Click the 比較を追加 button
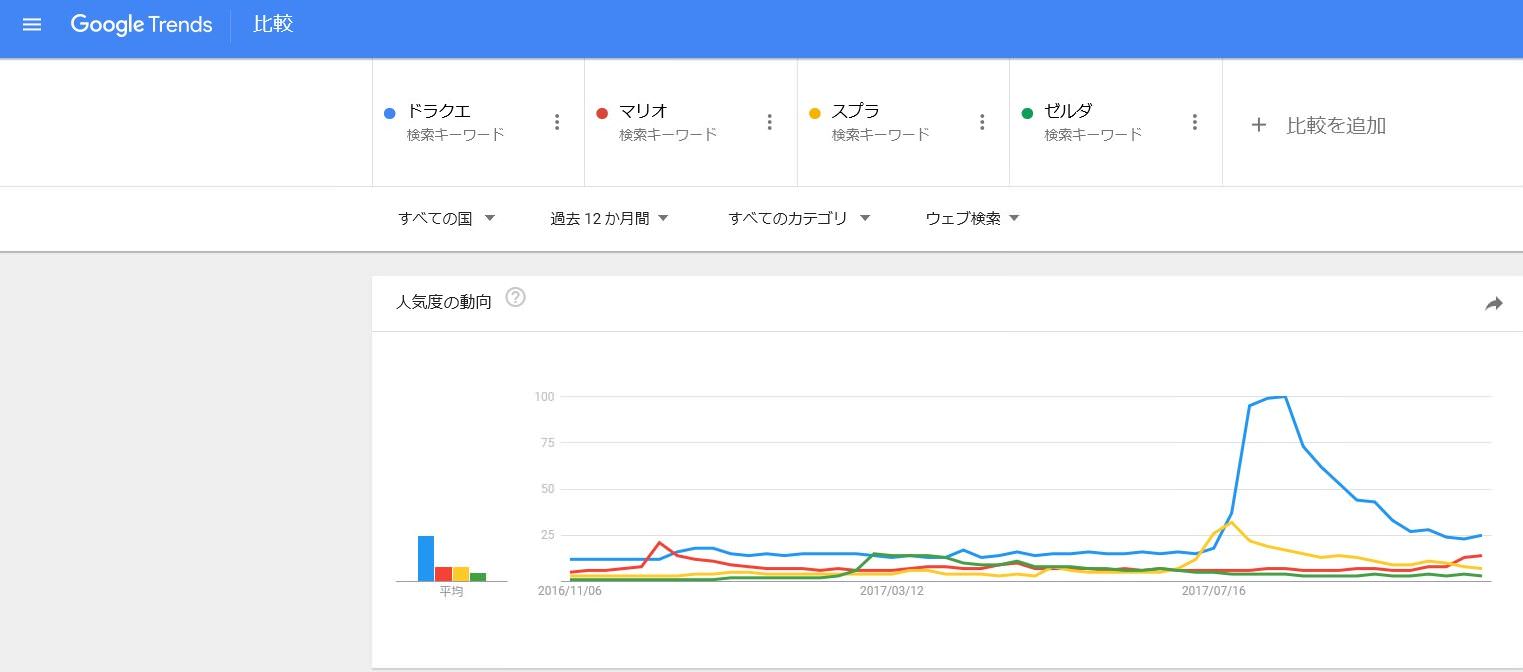The image size is (1523, 672). coord(1336,125)
